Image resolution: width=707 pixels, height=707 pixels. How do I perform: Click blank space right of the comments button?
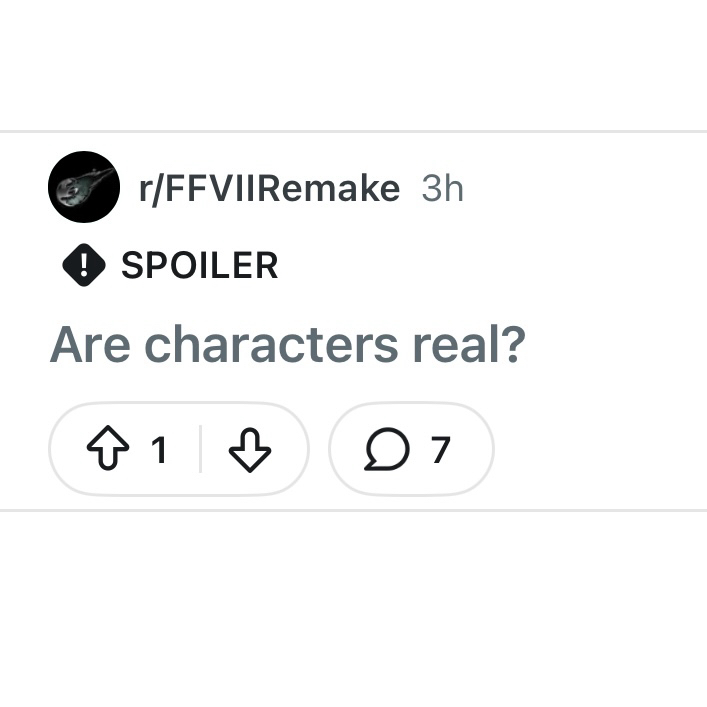[600, 451]
